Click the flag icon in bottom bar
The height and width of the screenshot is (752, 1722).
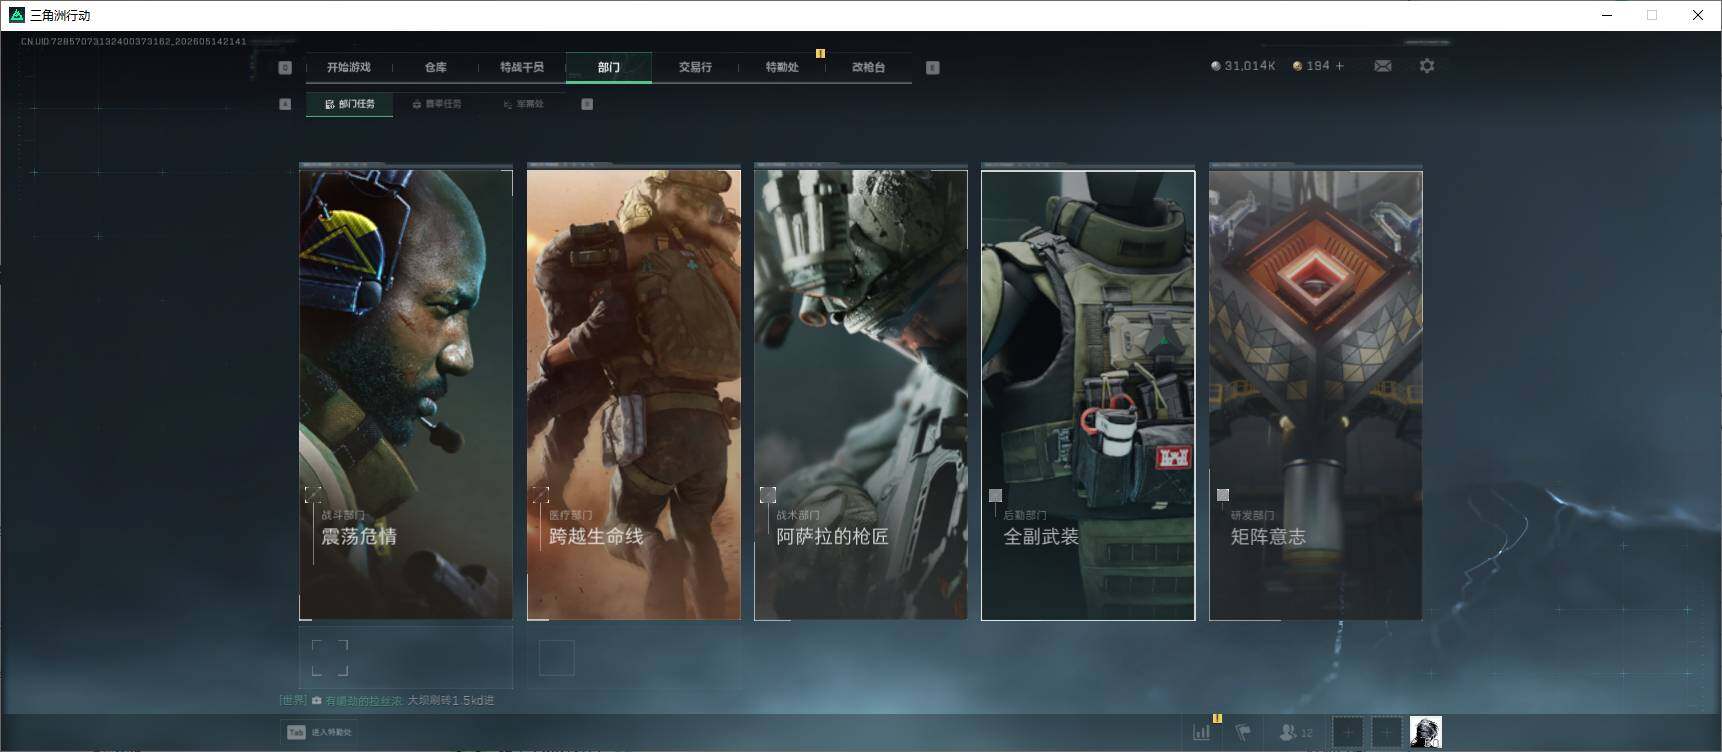[x=1243, y=732]
